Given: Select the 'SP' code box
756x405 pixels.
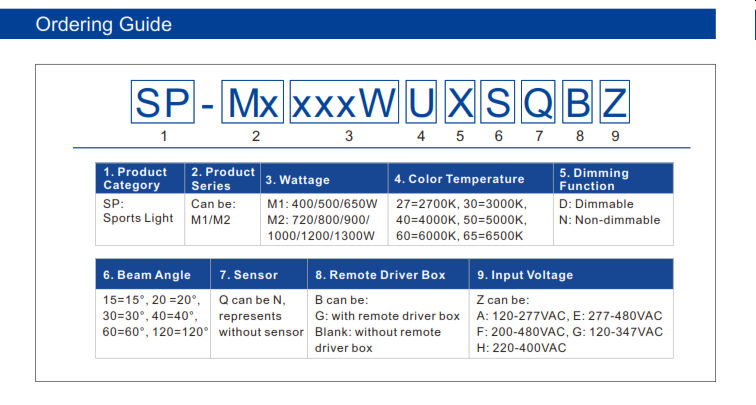Looking at the screenshot, I should click(x=162, y=102).
